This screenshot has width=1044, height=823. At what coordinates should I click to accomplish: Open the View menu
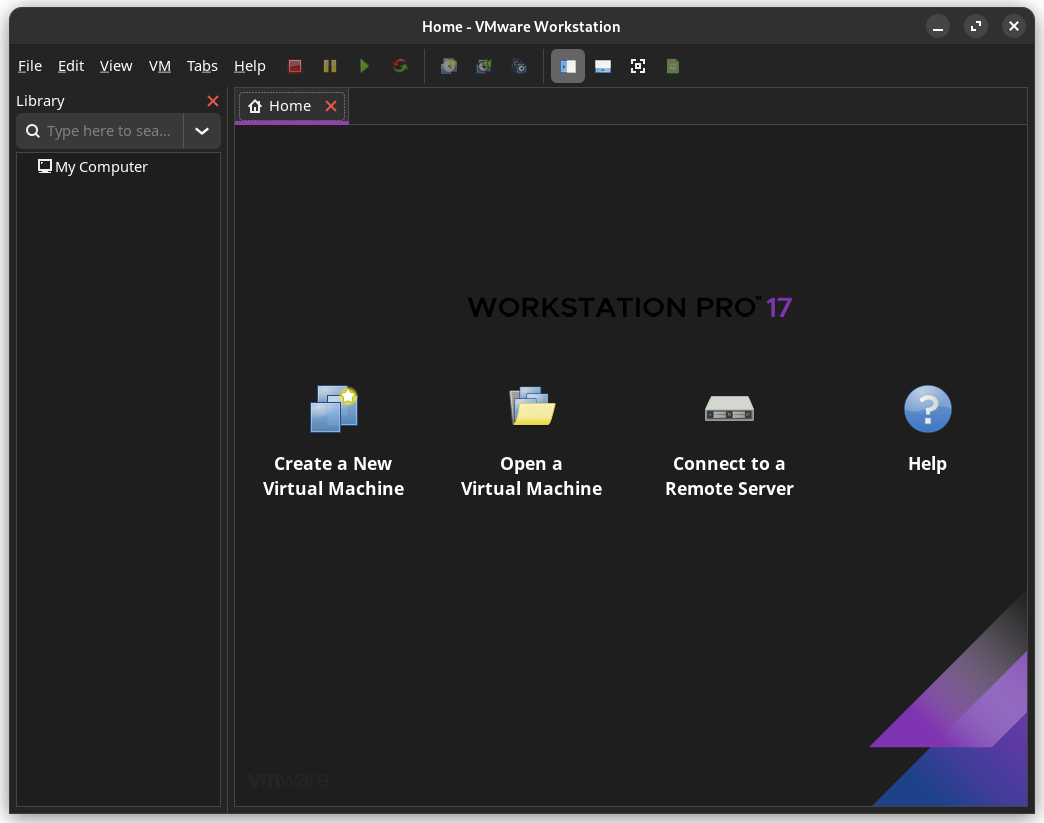point(116,66)
